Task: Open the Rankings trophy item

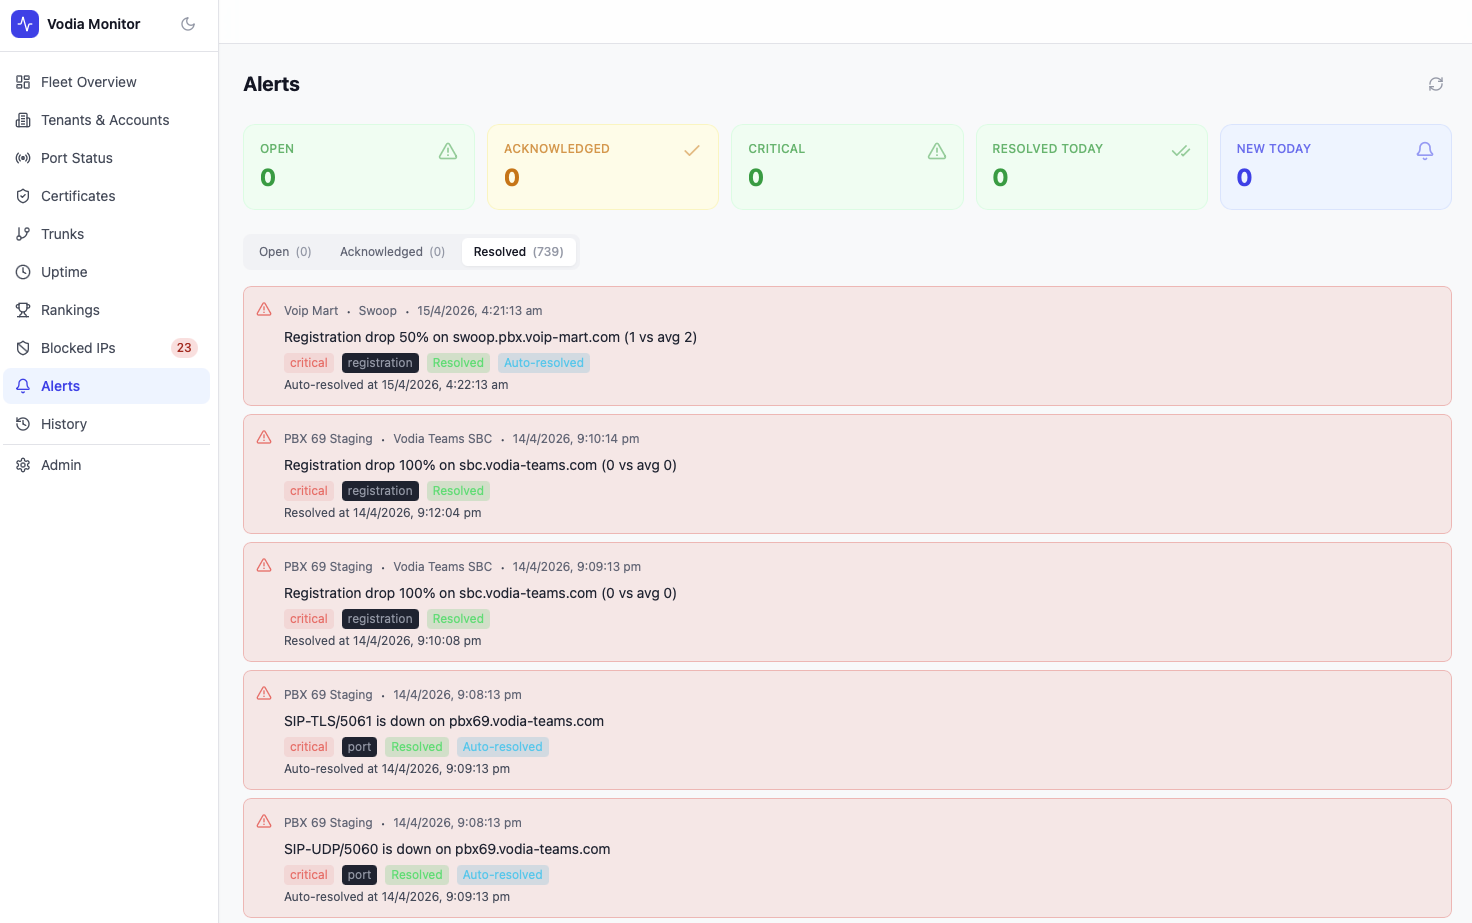Action: (70, 310)
